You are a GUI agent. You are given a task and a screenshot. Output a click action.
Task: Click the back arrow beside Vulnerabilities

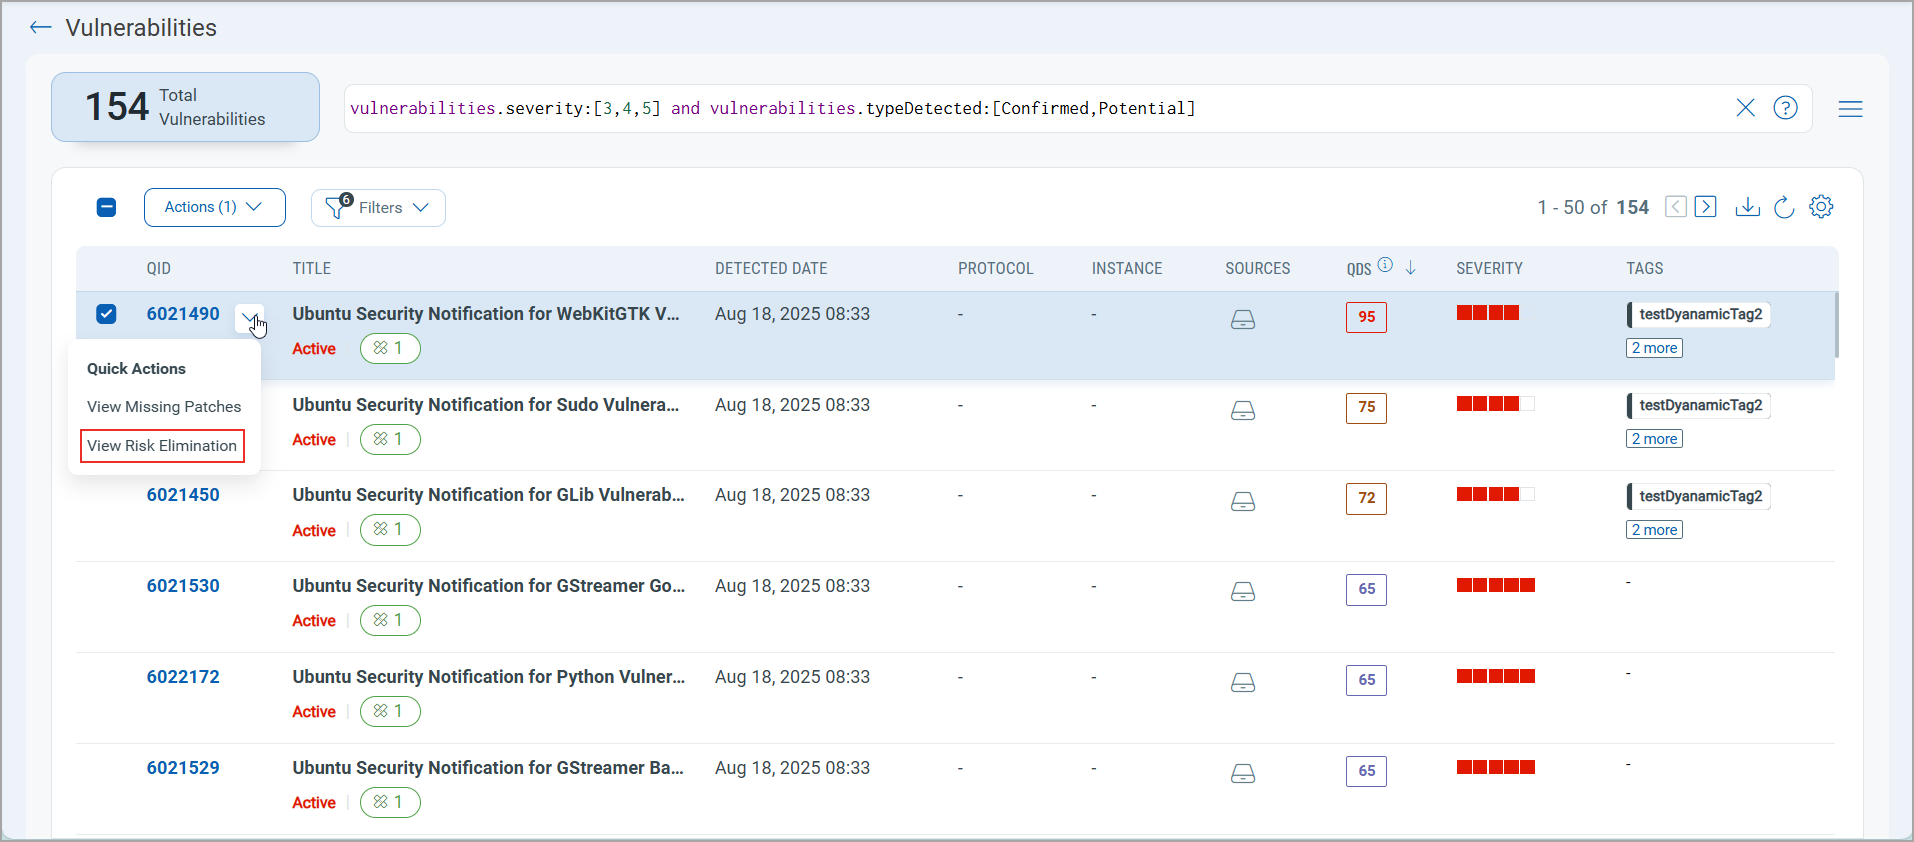coord(40,28)
